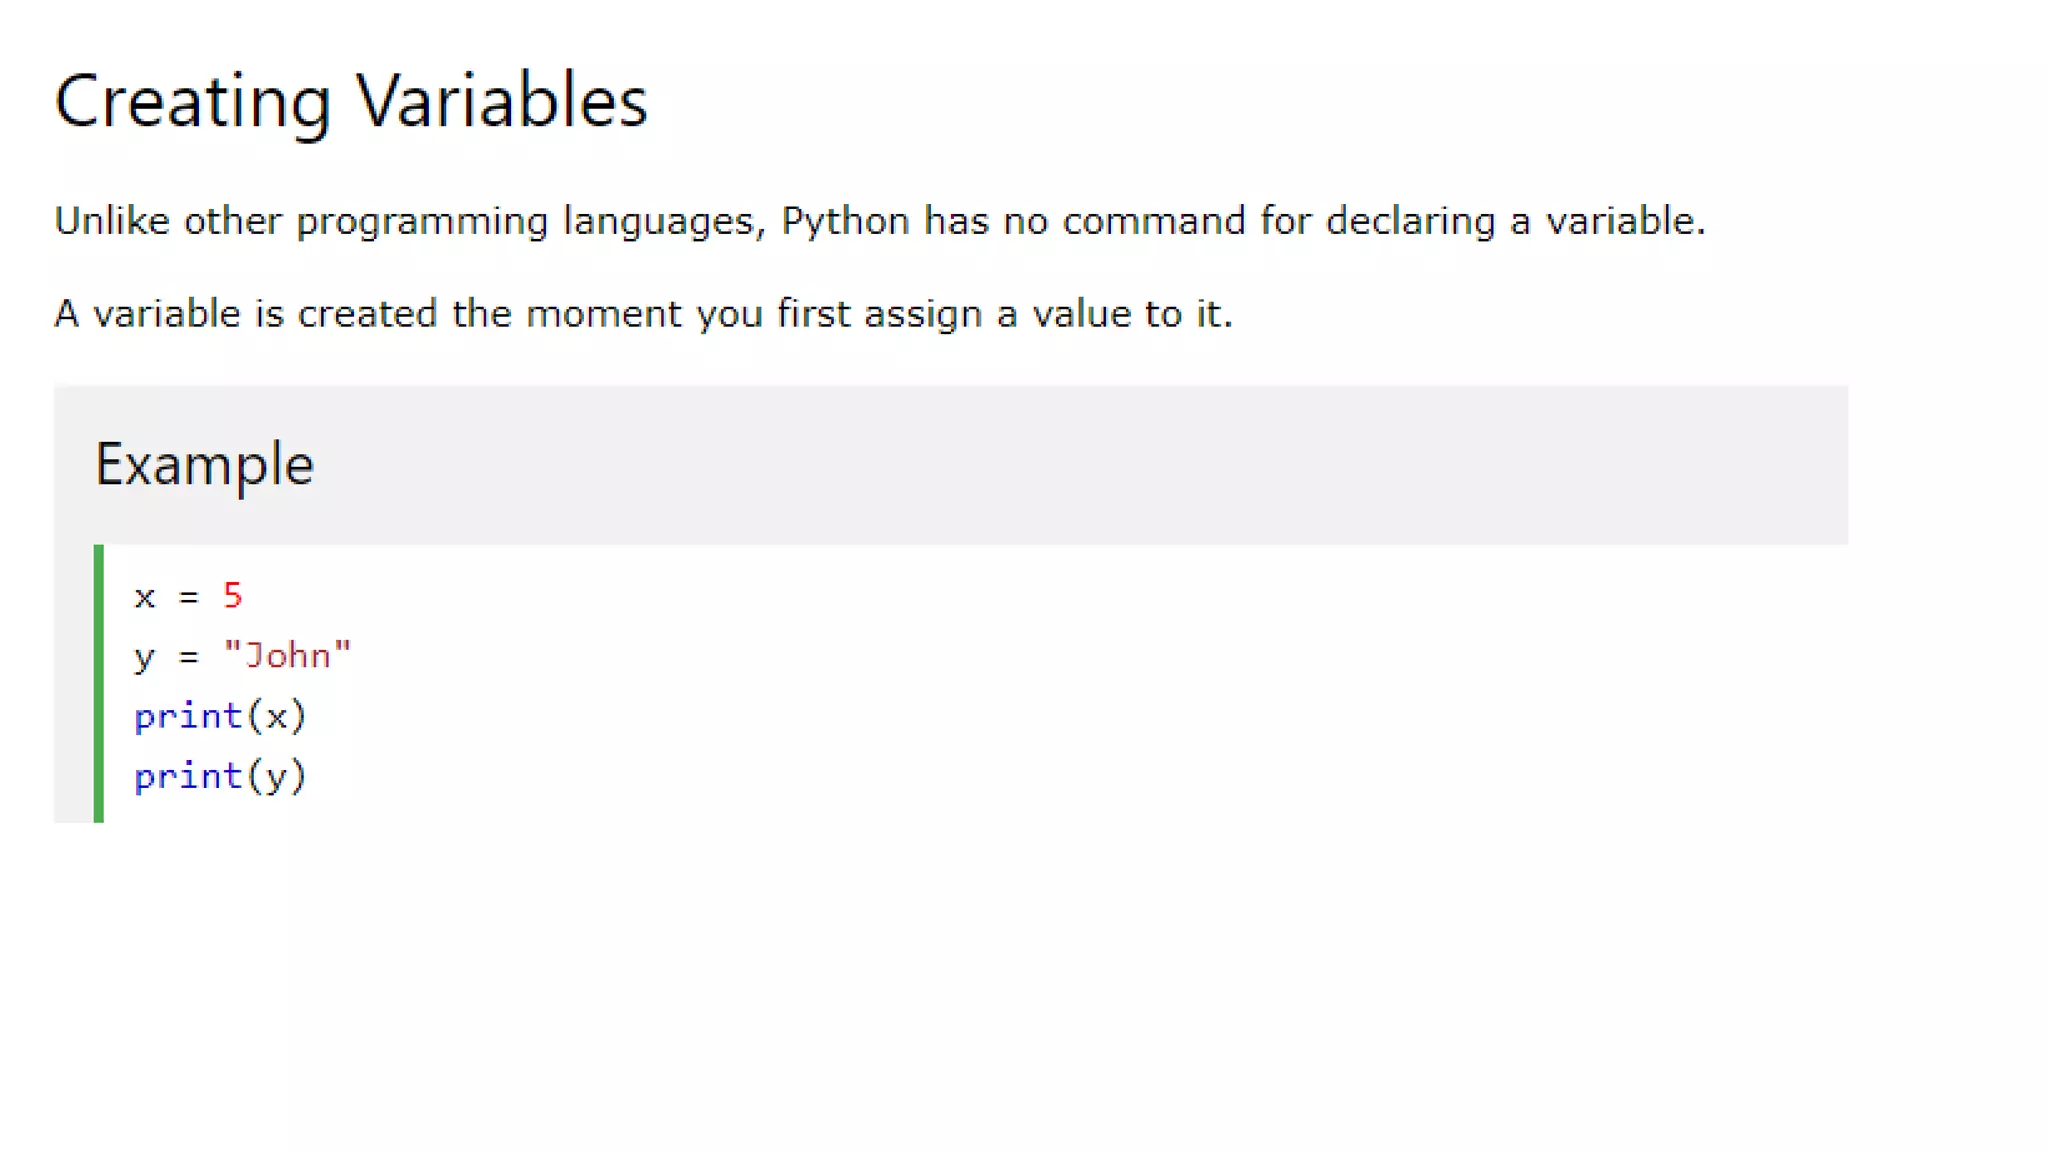Click the word "Creating" in the title
2048x1152 pixels.
click(x=192, y=102)
